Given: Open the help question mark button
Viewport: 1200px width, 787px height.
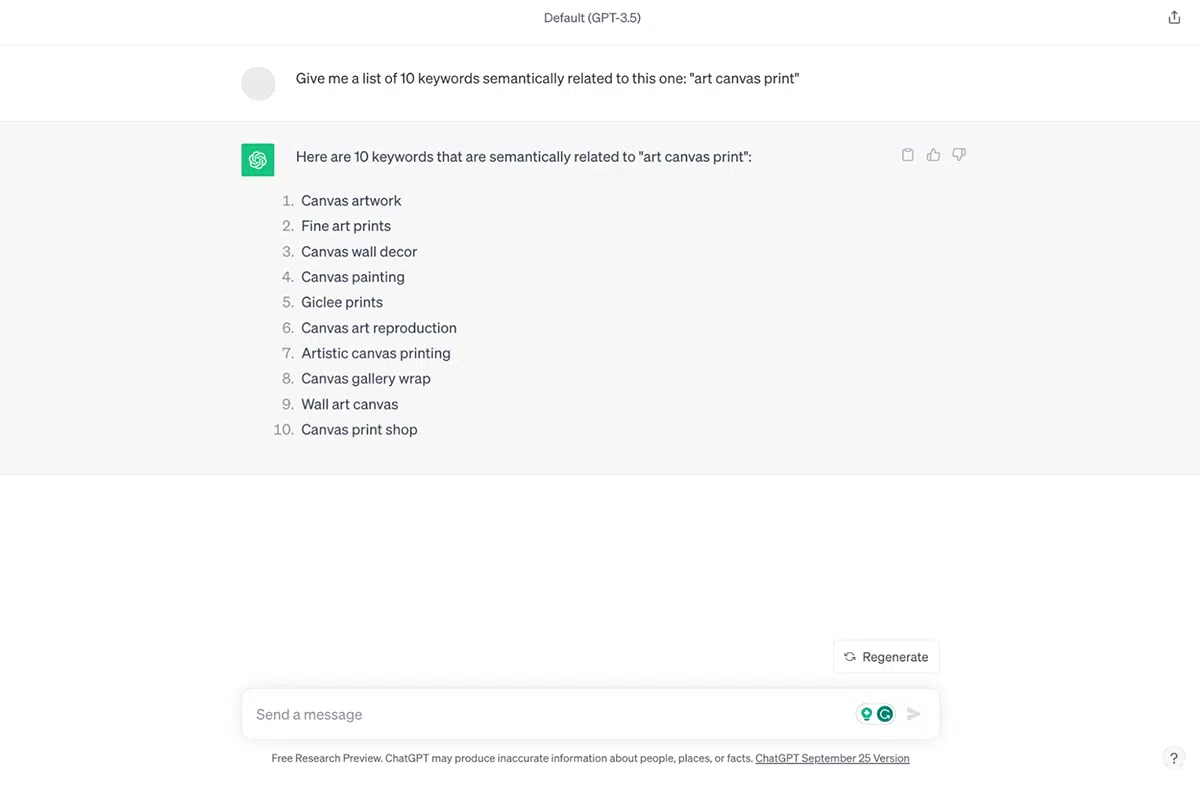Looking at the screenshot, I should 1174,759.
